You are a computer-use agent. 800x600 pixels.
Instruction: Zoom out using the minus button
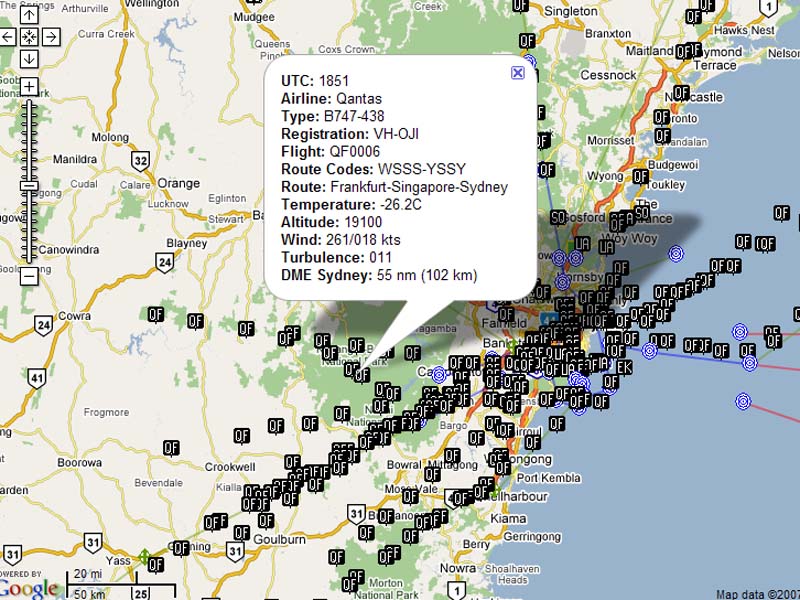pyautogui.click(x=29, y=277)
